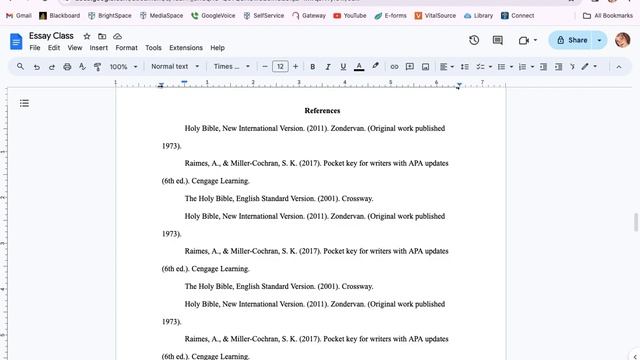Expand the bulleted list options arrow
Screen dimensions: 640x360
pos(511,67)
